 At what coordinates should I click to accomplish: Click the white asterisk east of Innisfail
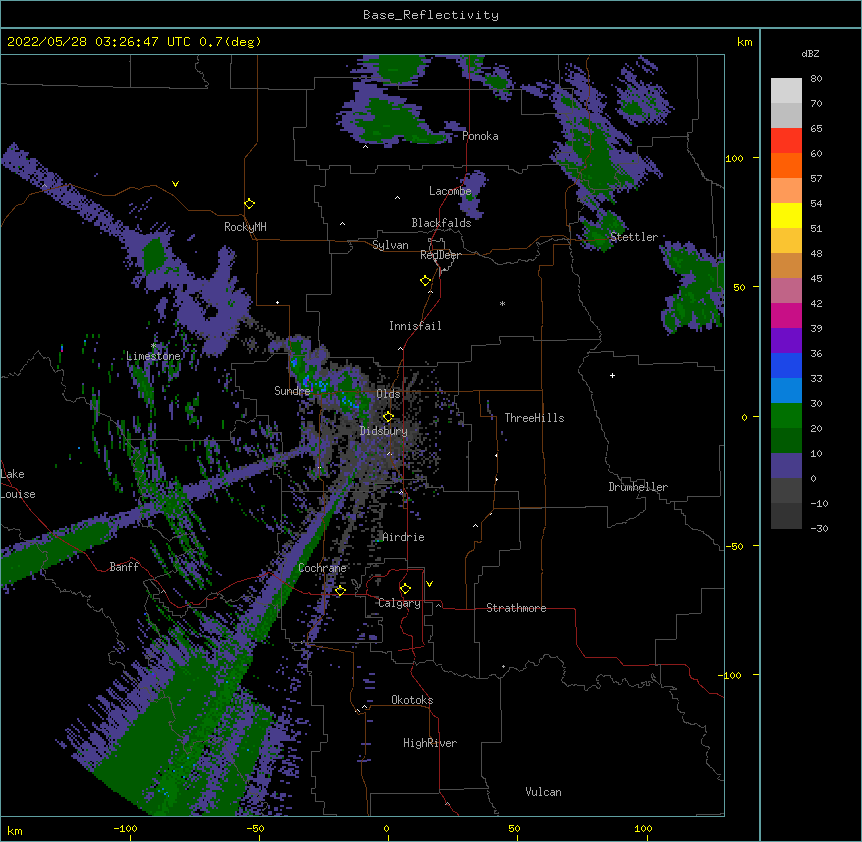coord(502,303)
